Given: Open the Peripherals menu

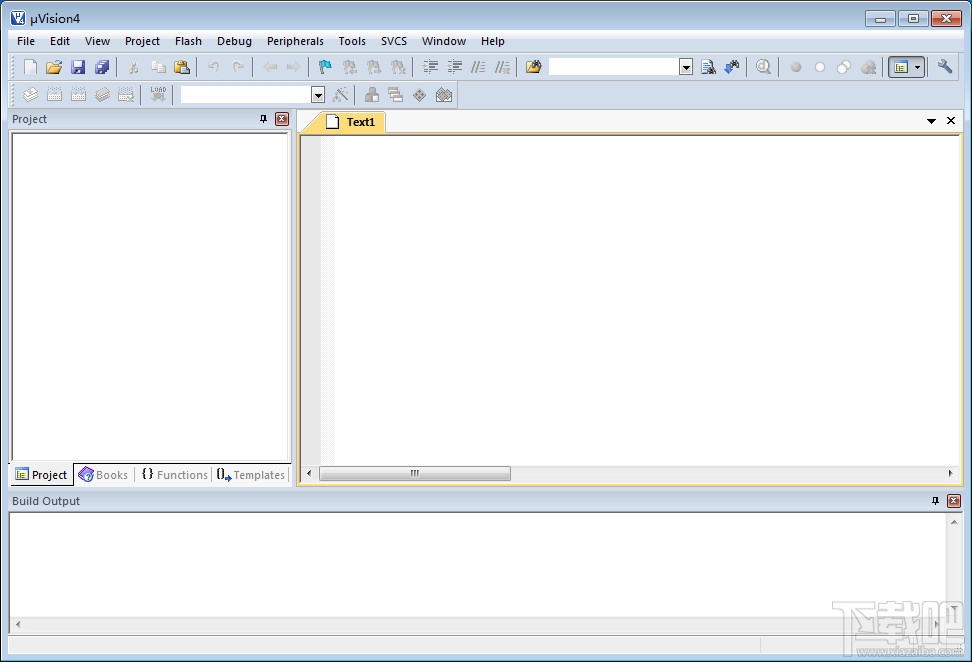Looking at the screenshot, I should tap(295, 41).
